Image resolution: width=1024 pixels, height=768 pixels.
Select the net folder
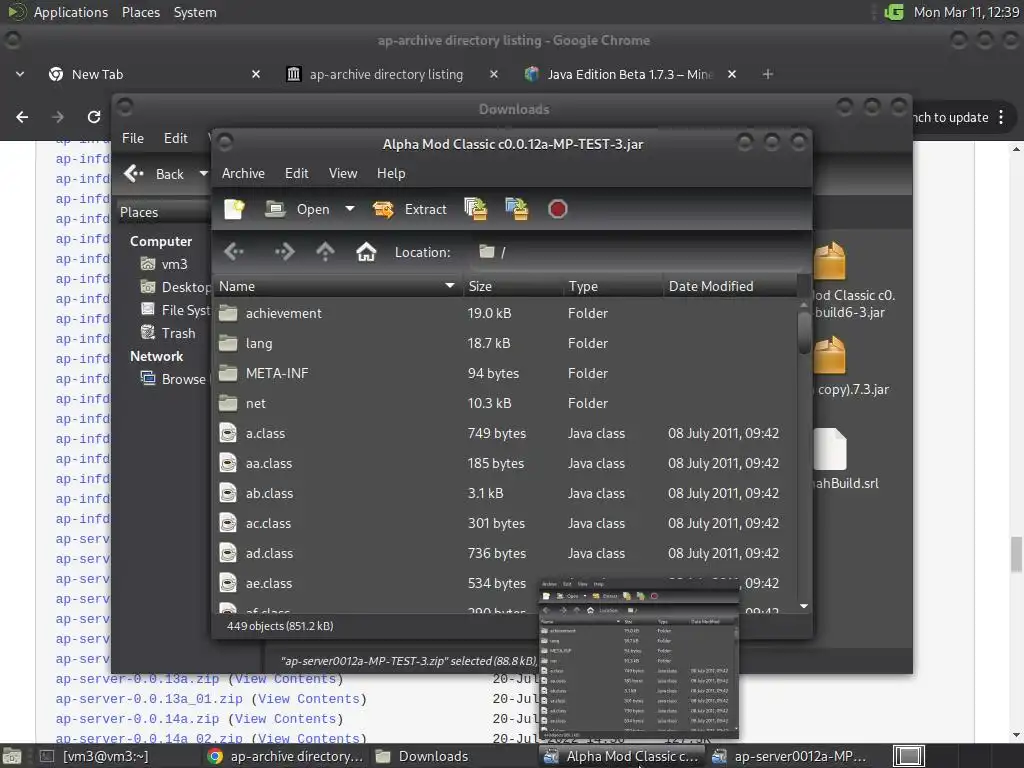505,404
